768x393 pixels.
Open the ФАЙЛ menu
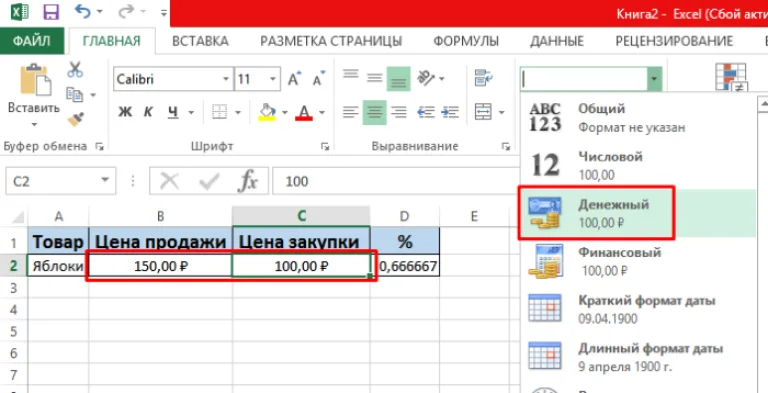[x=32, y=41]
